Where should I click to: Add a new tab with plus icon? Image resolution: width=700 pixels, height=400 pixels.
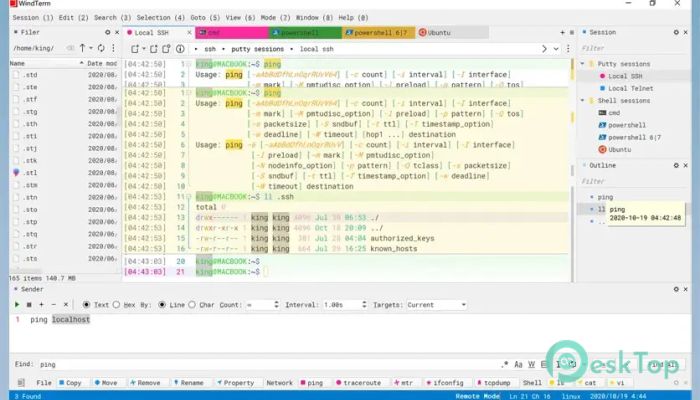[x=562, y=33]
